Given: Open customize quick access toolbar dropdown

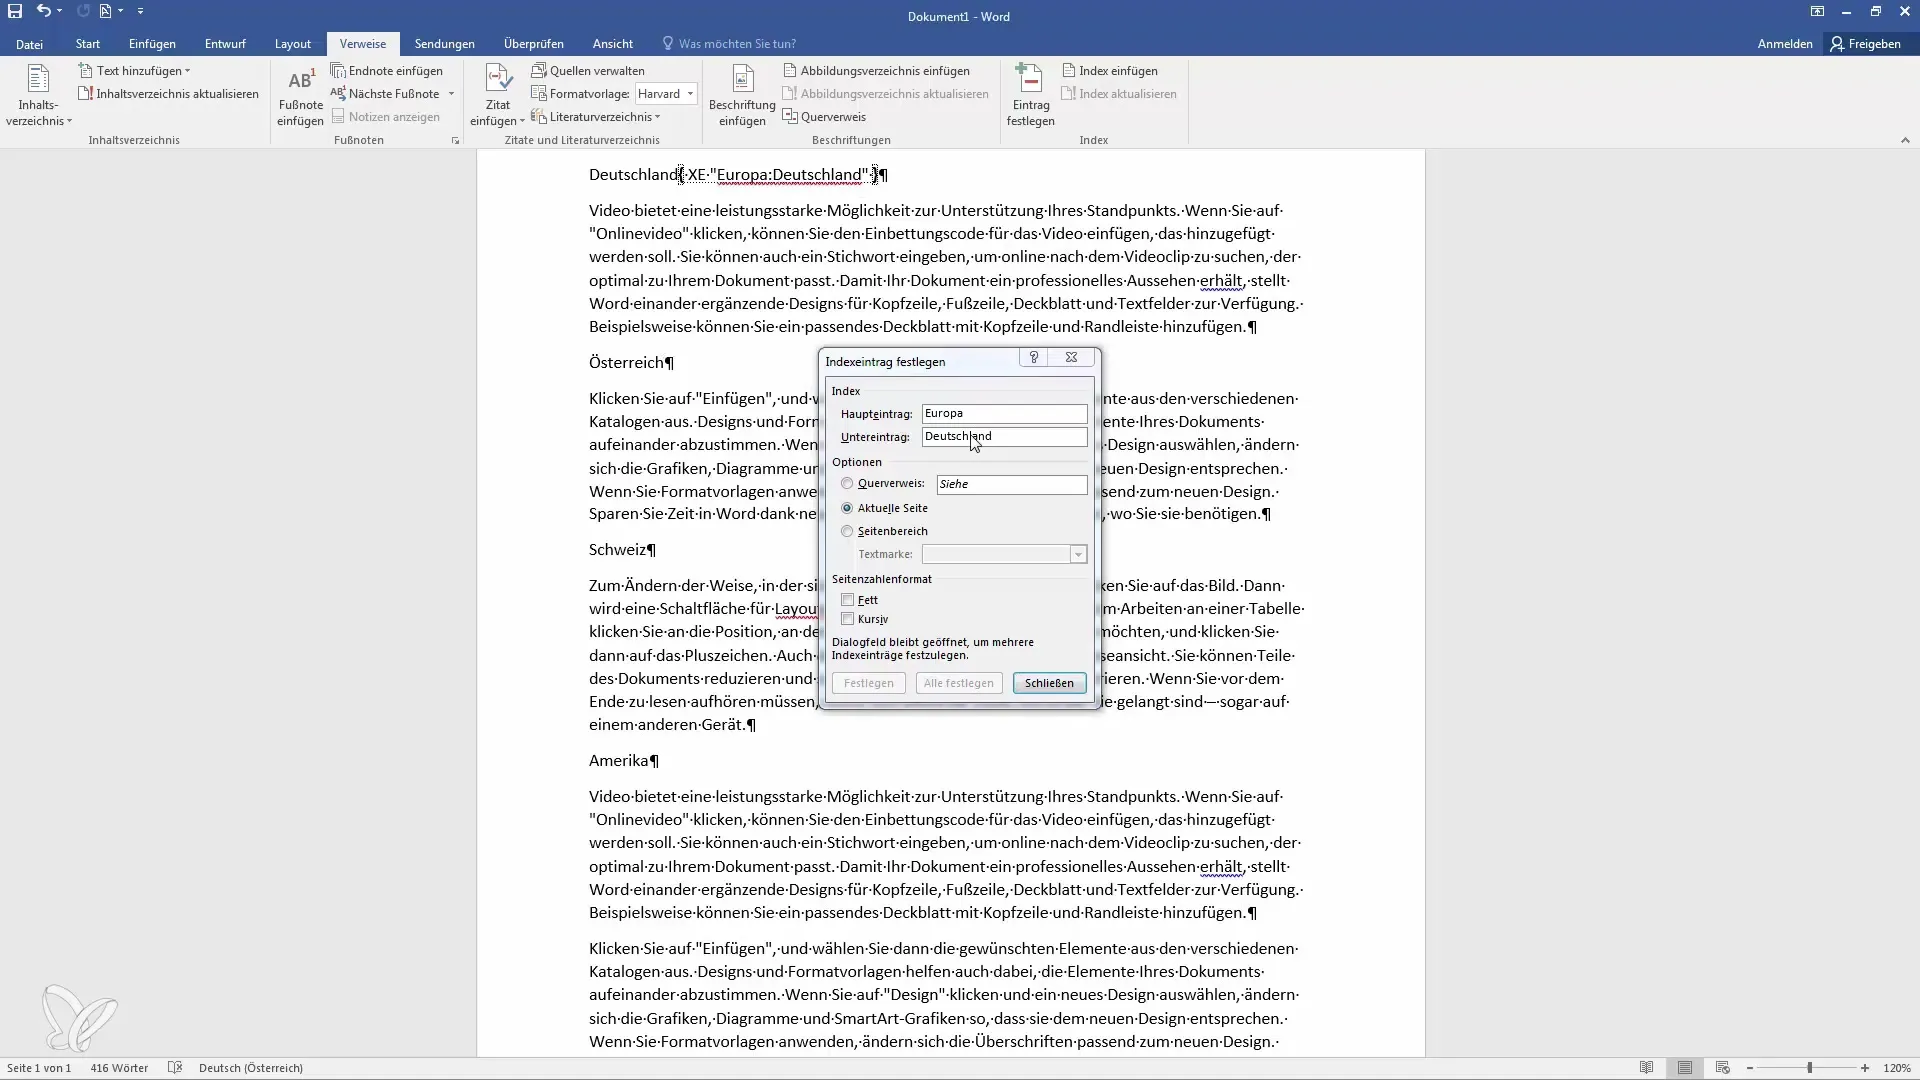Looking at the screenshot, I should 140,11.
